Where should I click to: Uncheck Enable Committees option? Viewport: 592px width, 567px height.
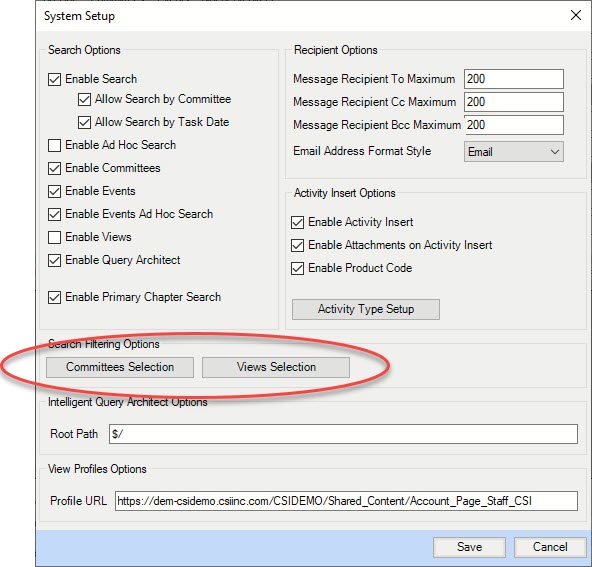[54, 168]
